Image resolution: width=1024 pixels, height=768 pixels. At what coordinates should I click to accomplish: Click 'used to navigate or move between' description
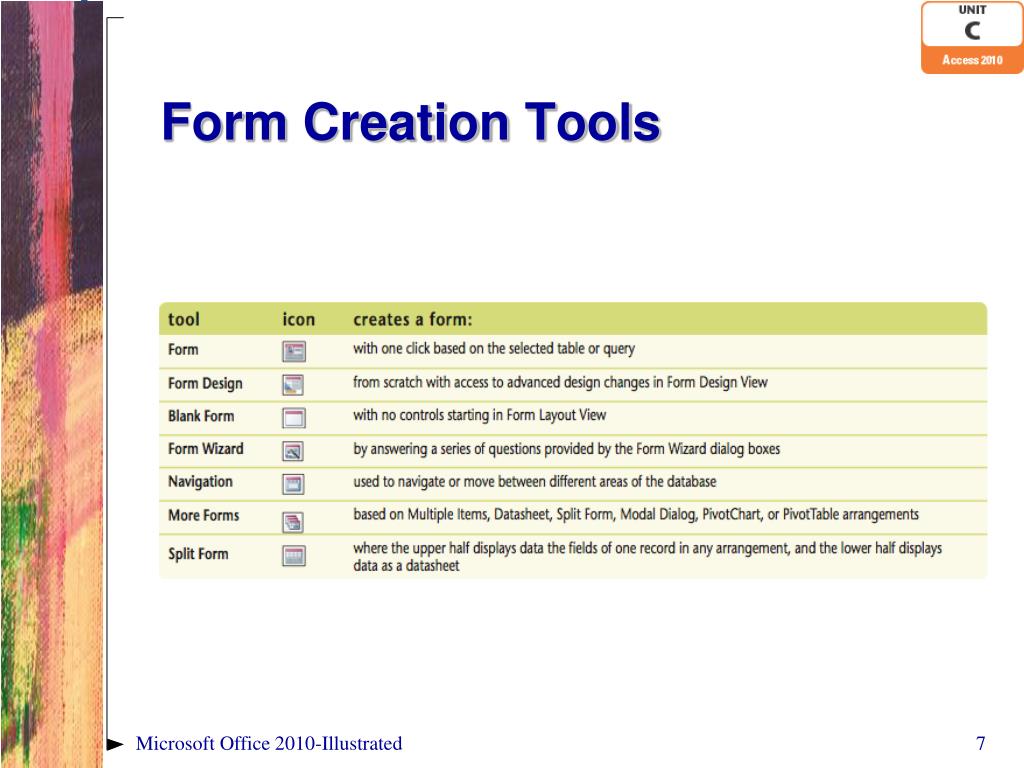click(534, 482)
